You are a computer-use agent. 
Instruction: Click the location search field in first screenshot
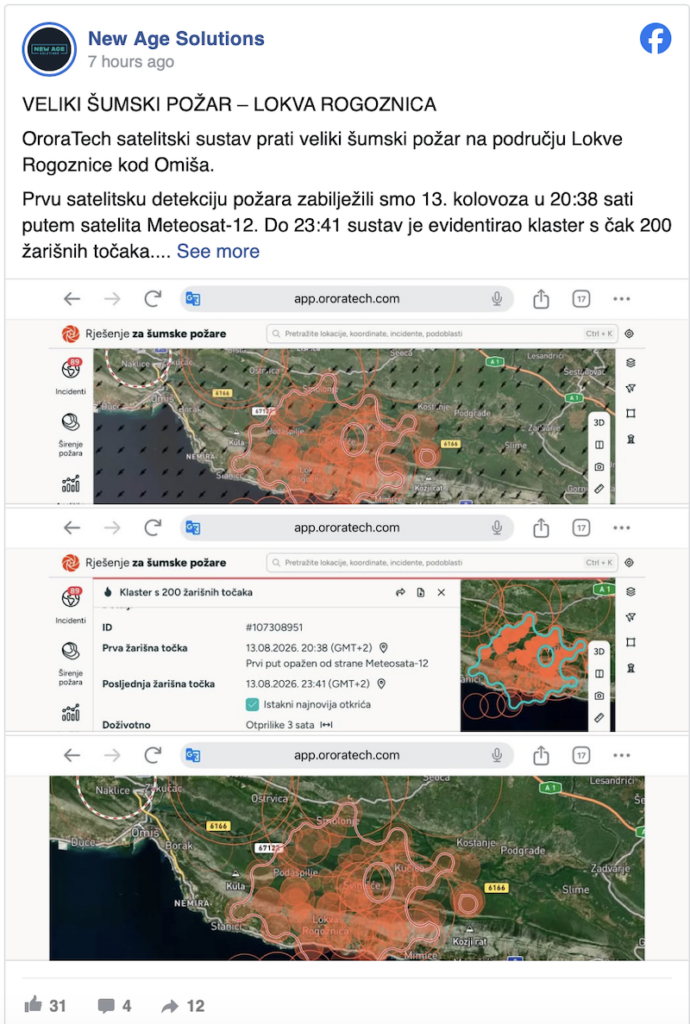(441, 334)
